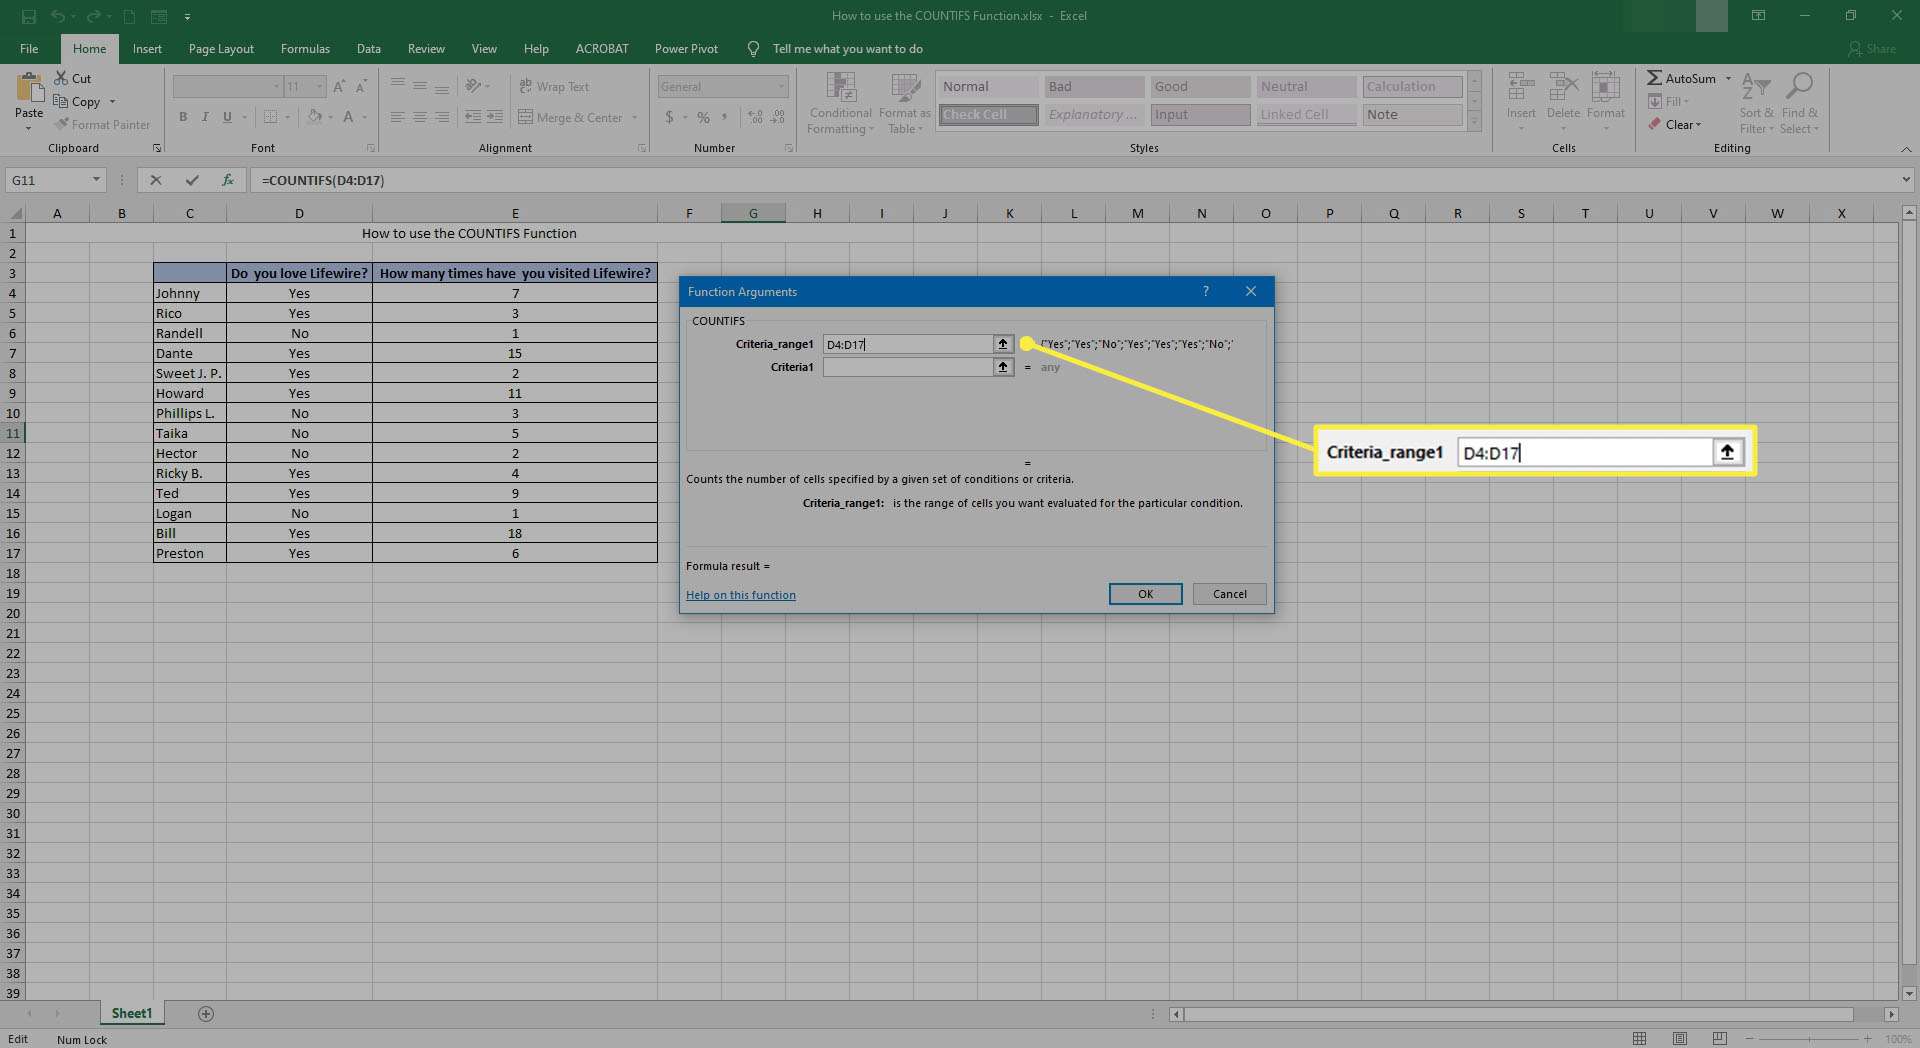
Task: Switch to the Data tab
Action: pos(369,48)
